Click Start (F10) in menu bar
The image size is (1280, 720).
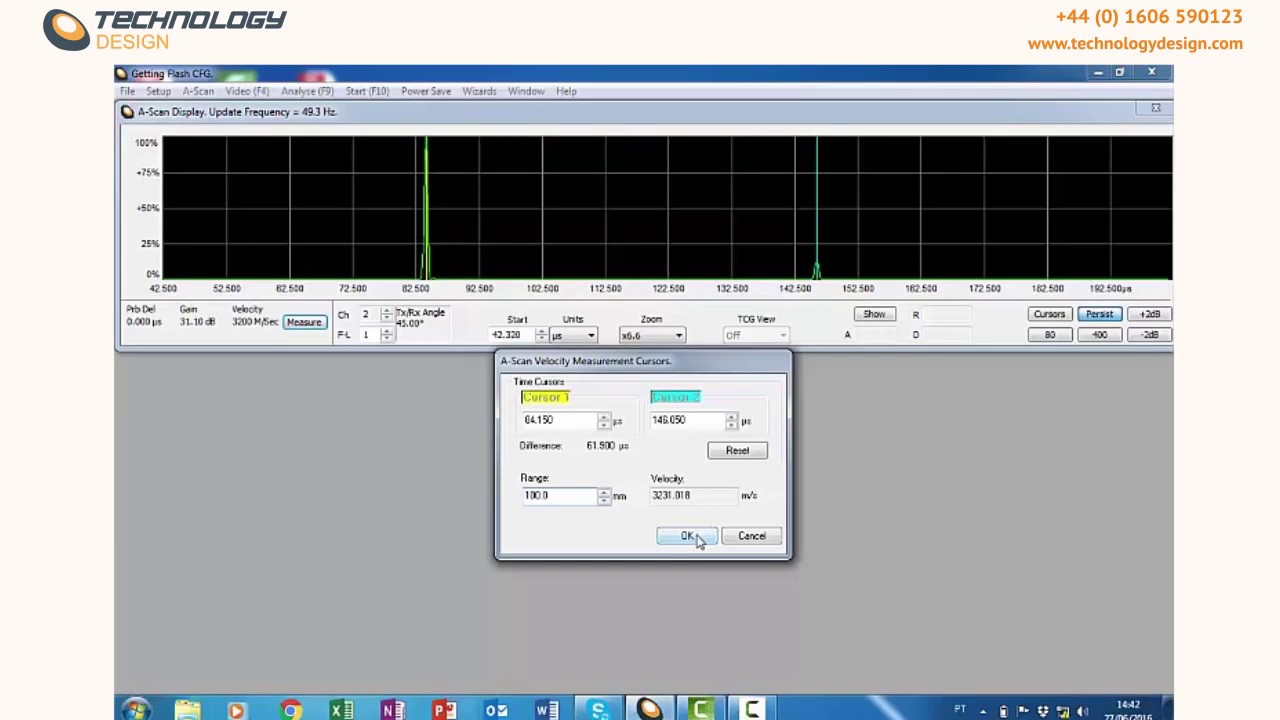[x=367, y=91]
